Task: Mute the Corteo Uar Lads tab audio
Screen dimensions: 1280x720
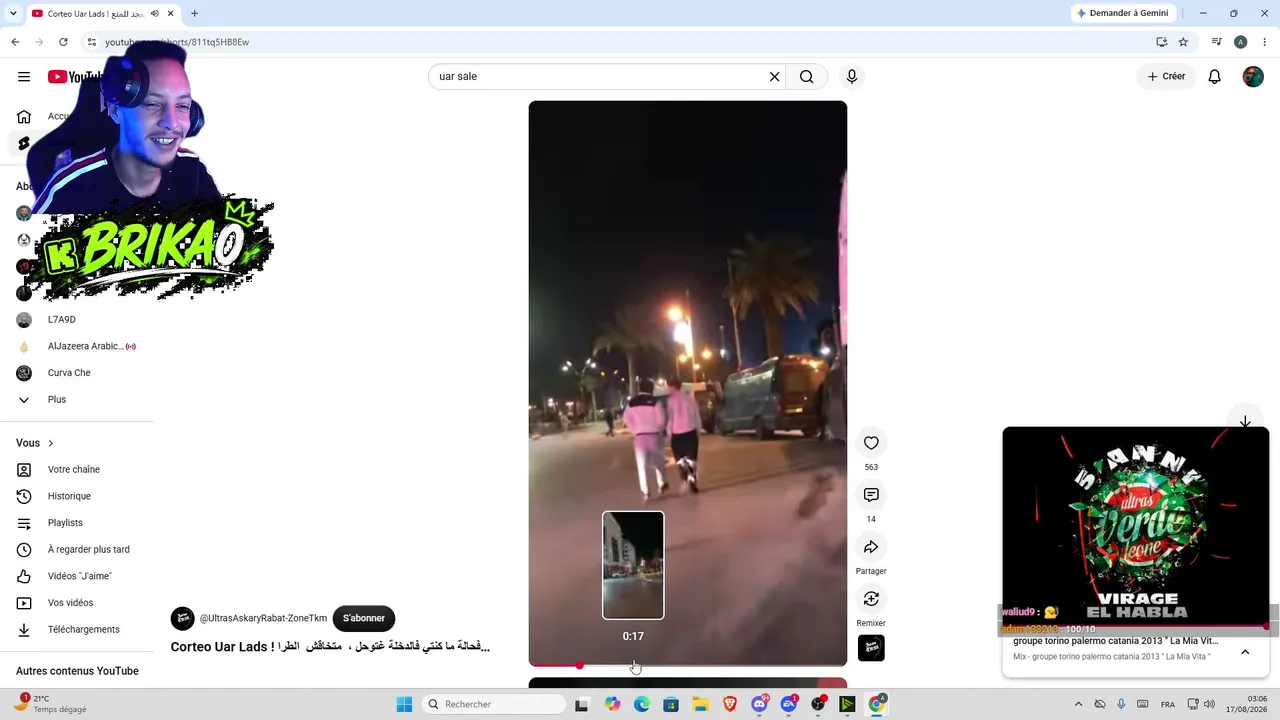Action: point(154,13)
